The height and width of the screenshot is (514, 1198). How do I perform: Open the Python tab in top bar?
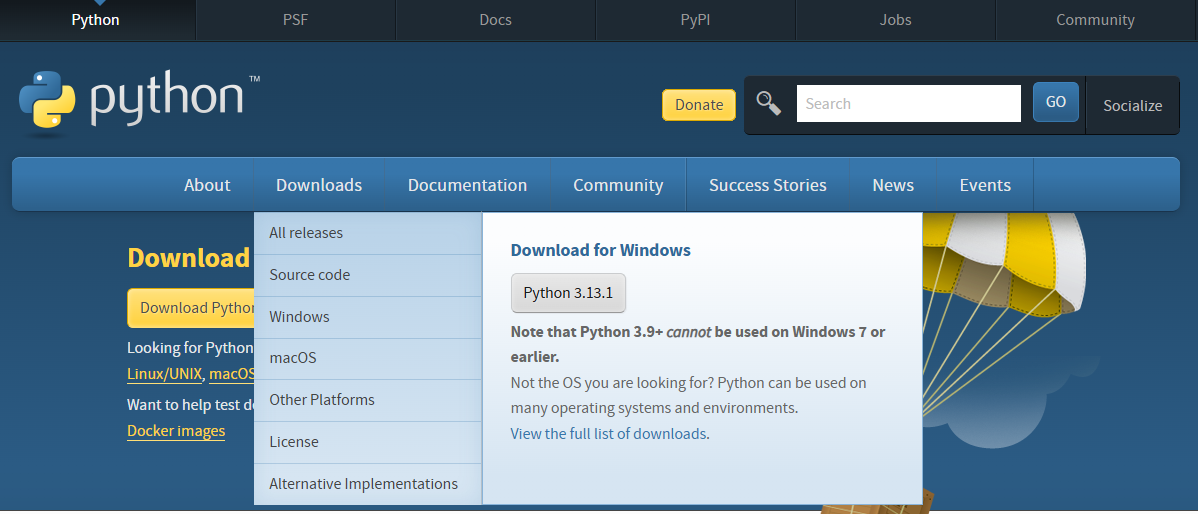(x=96, y=20)
